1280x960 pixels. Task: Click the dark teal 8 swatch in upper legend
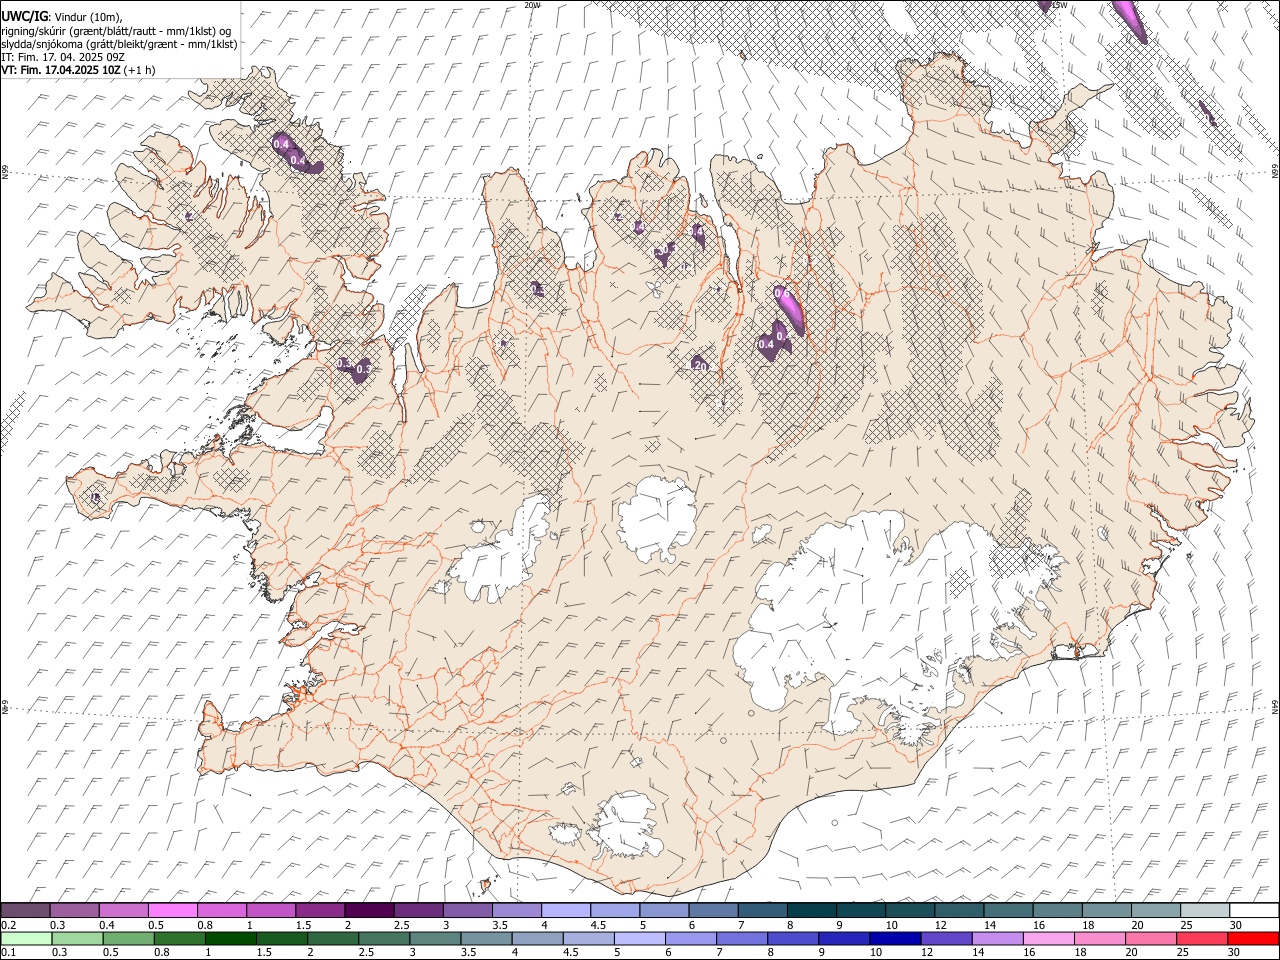[x=811, y=910]
